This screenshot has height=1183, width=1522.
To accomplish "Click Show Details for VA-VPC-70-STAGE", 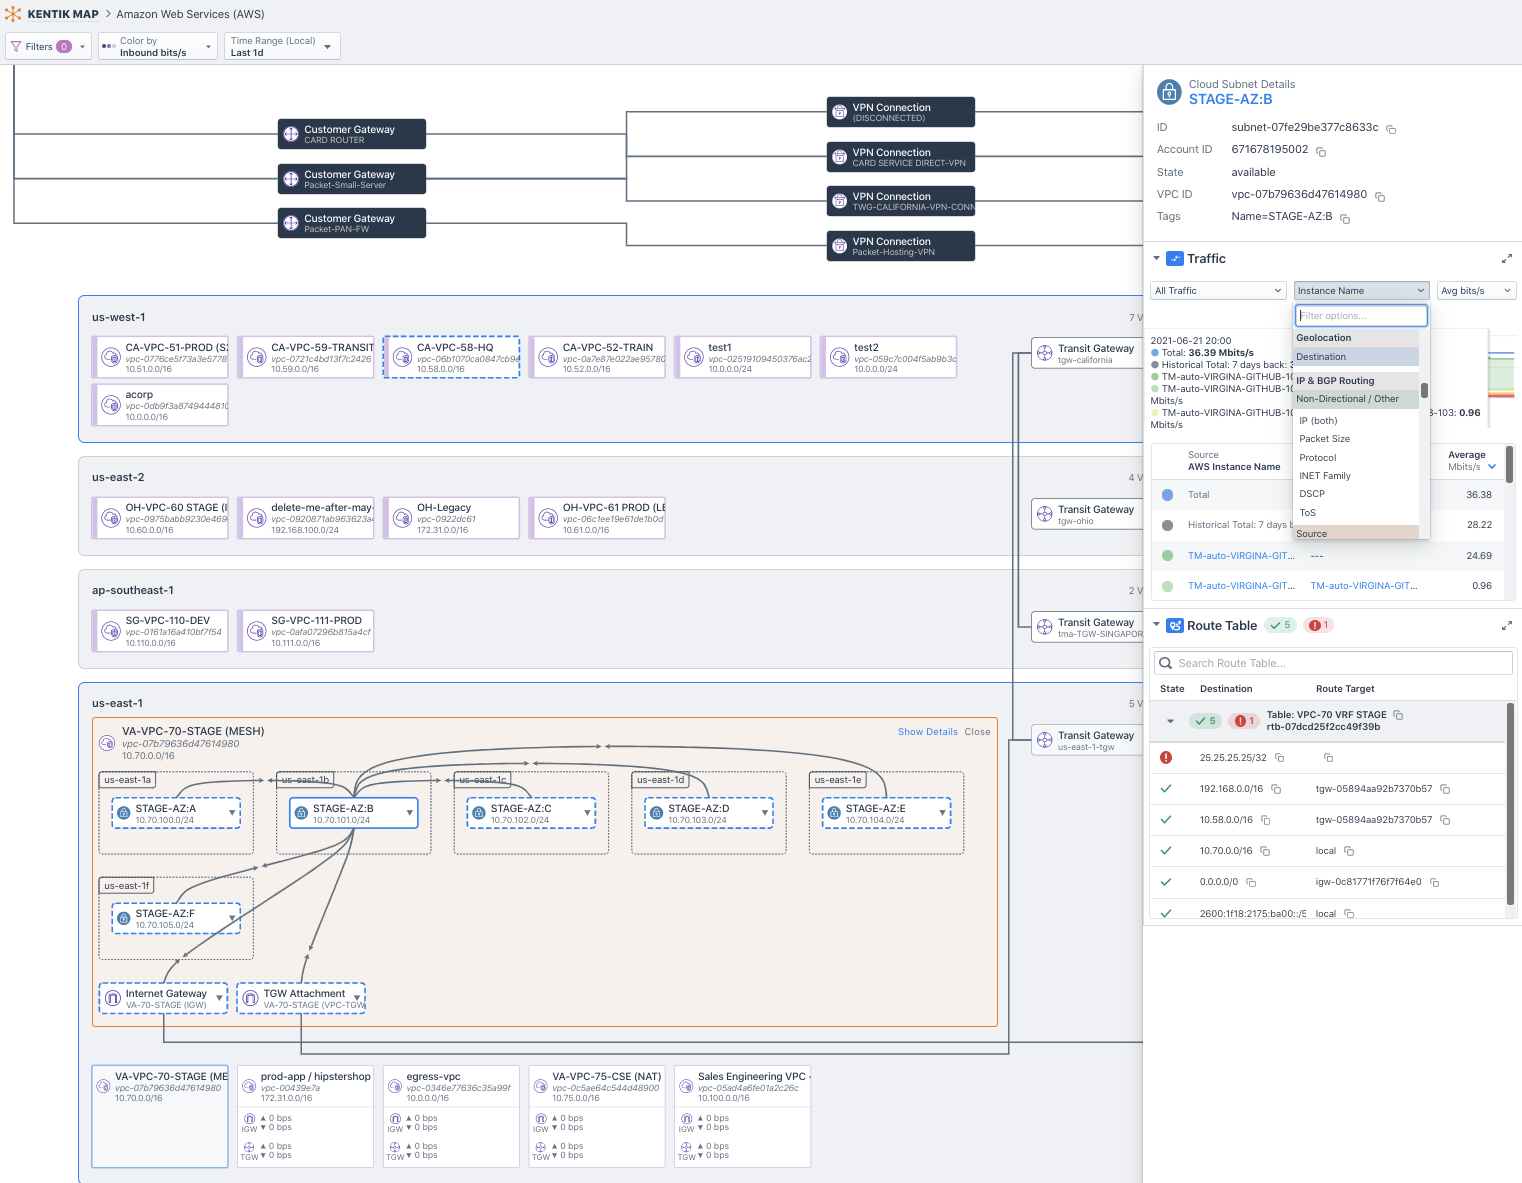I will point(928,732).
